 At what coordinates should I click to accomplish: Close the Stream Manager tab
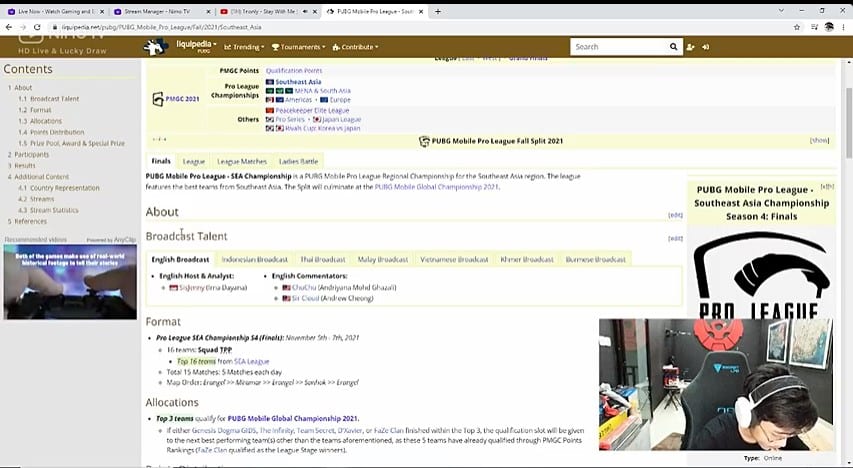[209, 11]
